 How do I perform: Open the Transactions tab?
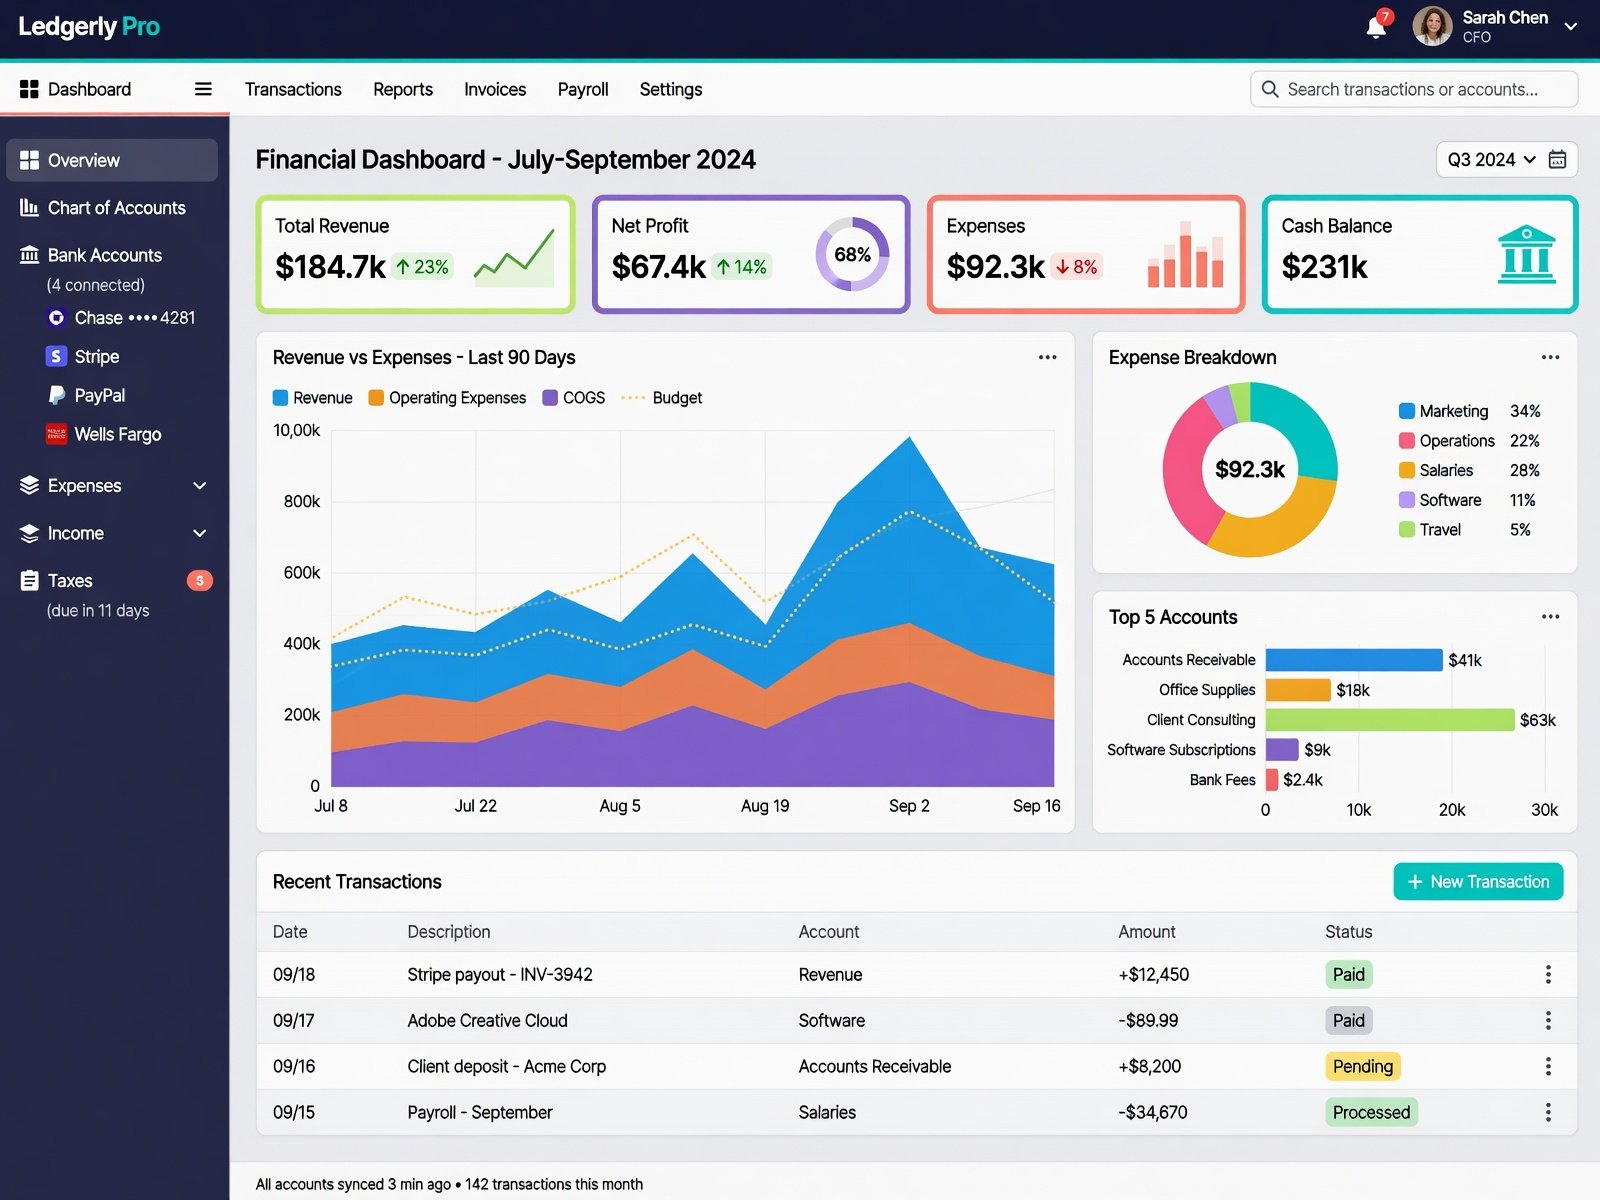[x=293, y=89]
